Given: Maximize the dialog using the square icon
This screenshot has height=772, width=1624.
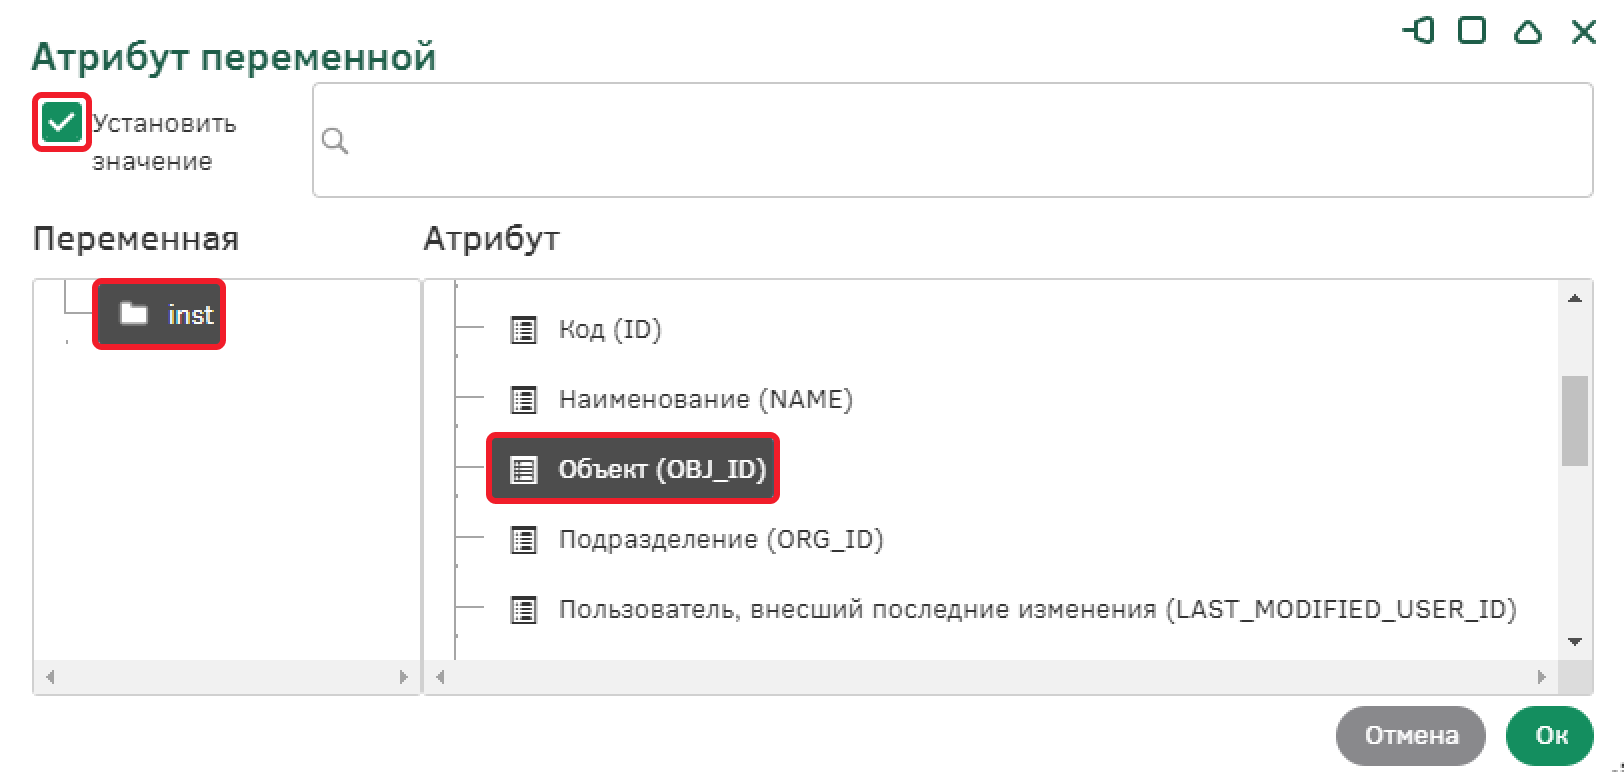Looking at the screenshot, I should point(1472,31).
